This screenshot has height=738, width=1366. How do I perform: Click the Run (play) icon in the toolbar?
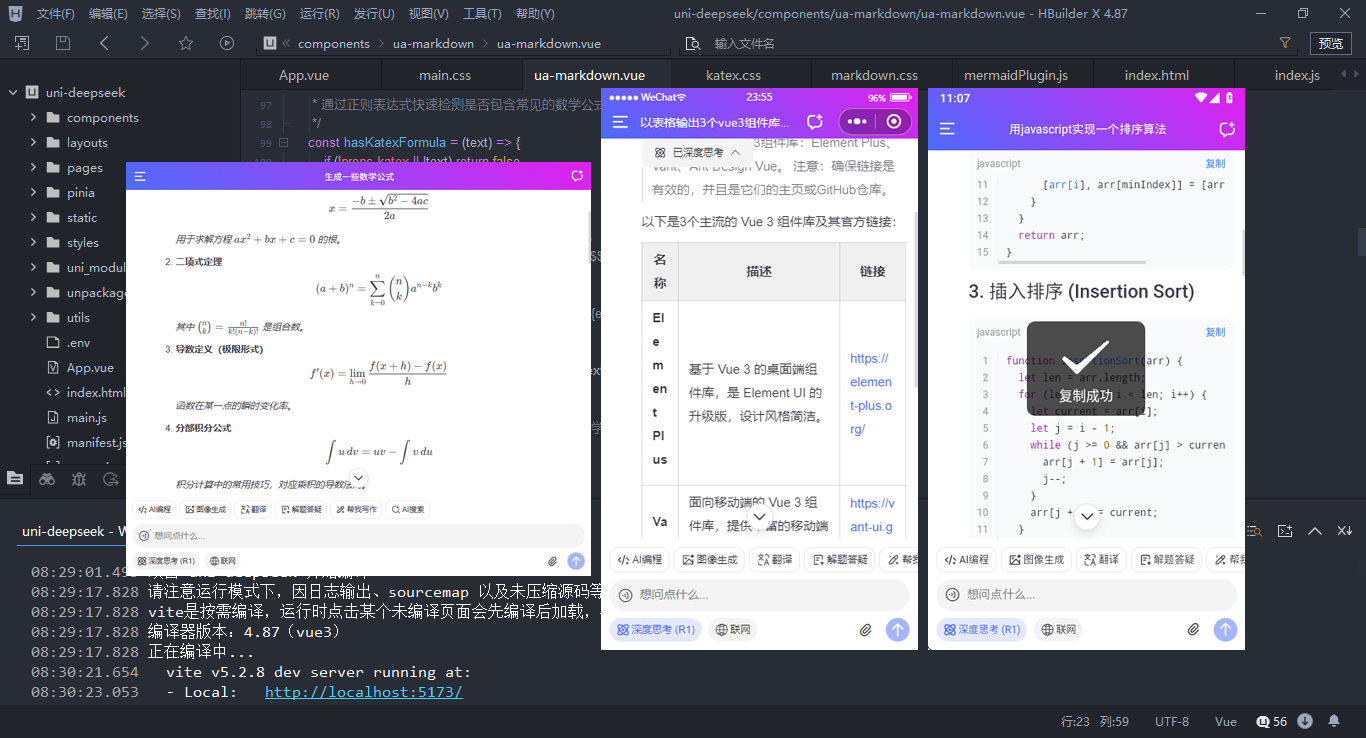click(x=226, y=43)
